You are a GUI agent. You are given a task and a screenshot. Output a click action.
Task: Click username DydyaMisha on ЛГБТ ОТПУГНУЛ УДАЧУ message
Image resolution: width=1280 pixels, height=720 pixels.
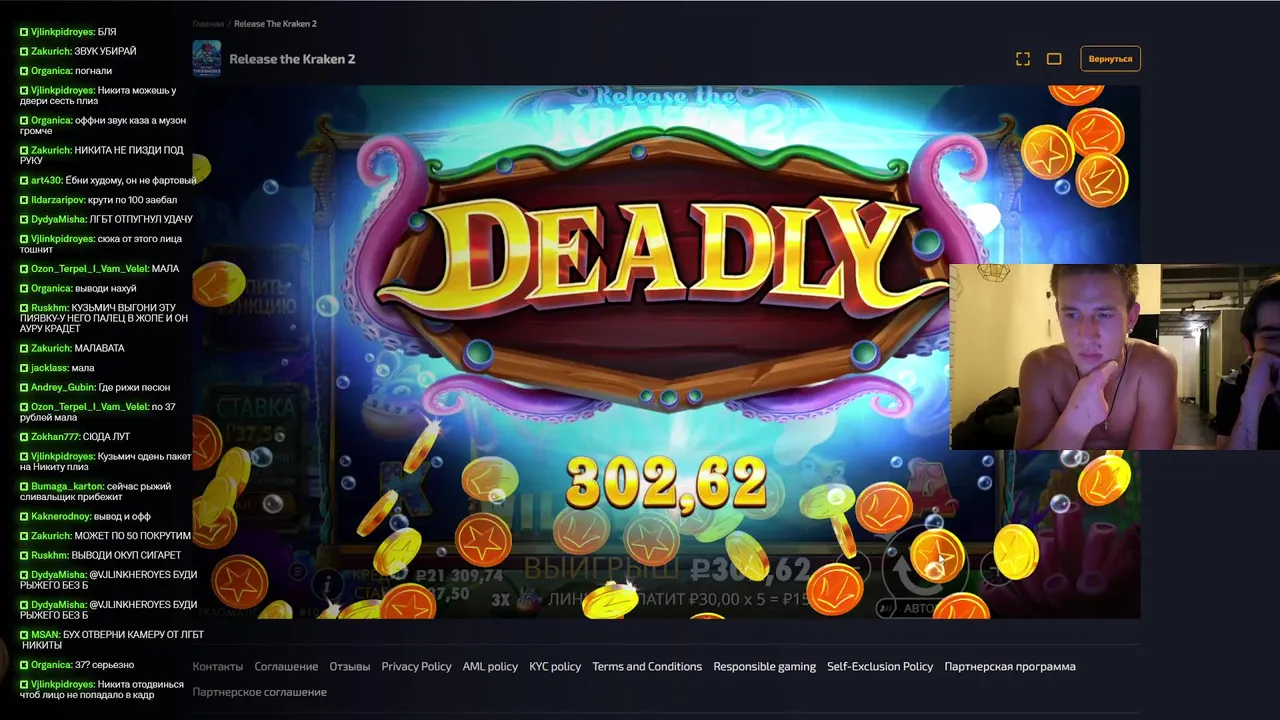[58, 219]
